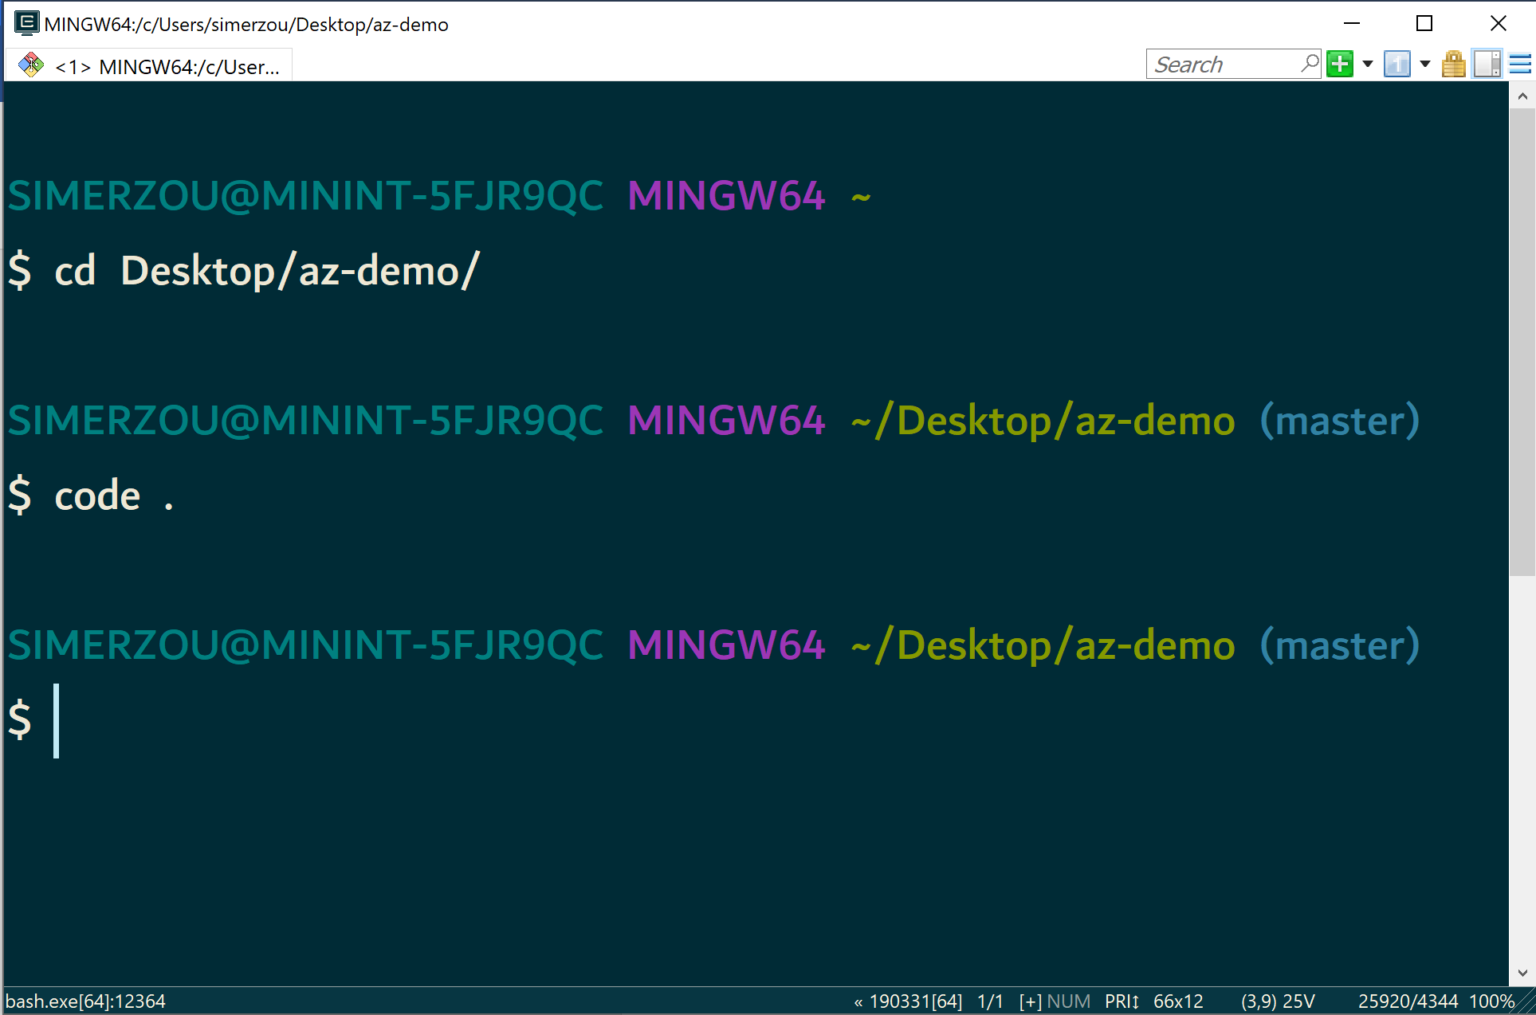Click inside the Search input field
Image resolution: width=1536 pixels, height=1015 pixels.
coord(1222,65)
